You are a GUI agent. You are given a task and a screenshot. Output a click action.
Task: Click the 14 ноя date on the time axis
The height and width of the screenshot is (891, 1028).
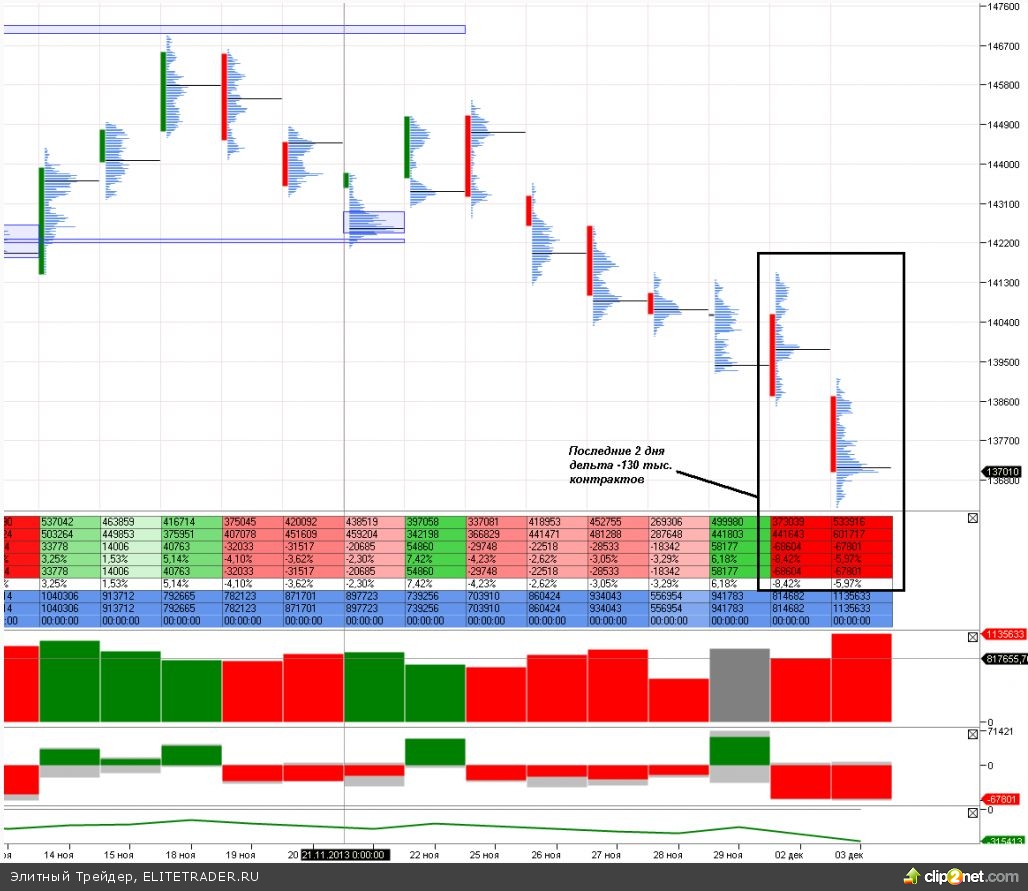[x=58, y=855]
